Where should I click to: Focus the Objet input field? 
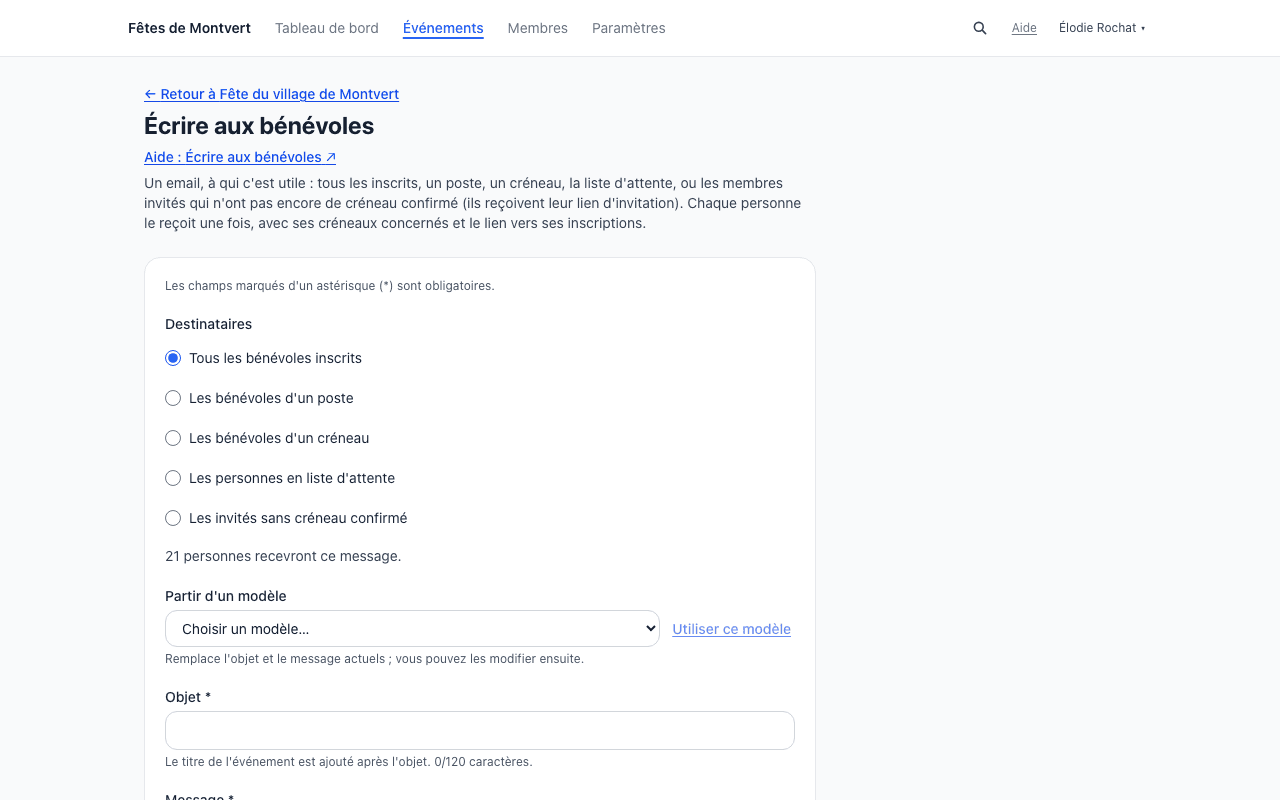point(480,731)
